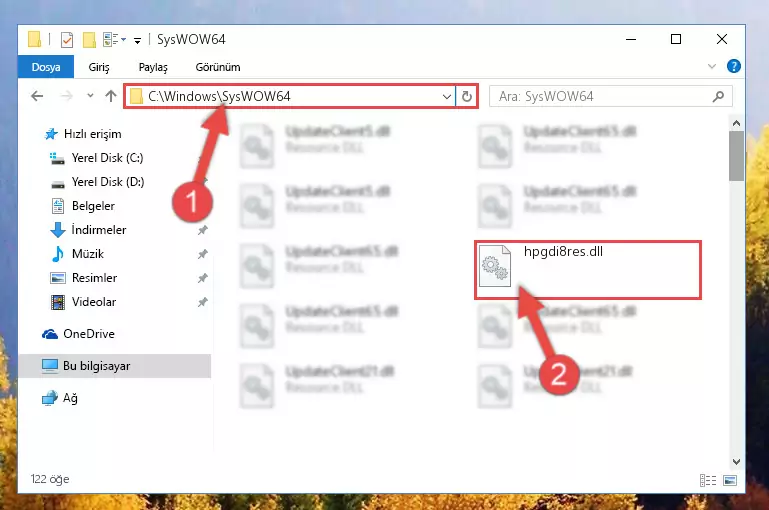The image size is (769, 510).
Task: Click the pin icon next to İndirmeler
Action: click(202, 230)
